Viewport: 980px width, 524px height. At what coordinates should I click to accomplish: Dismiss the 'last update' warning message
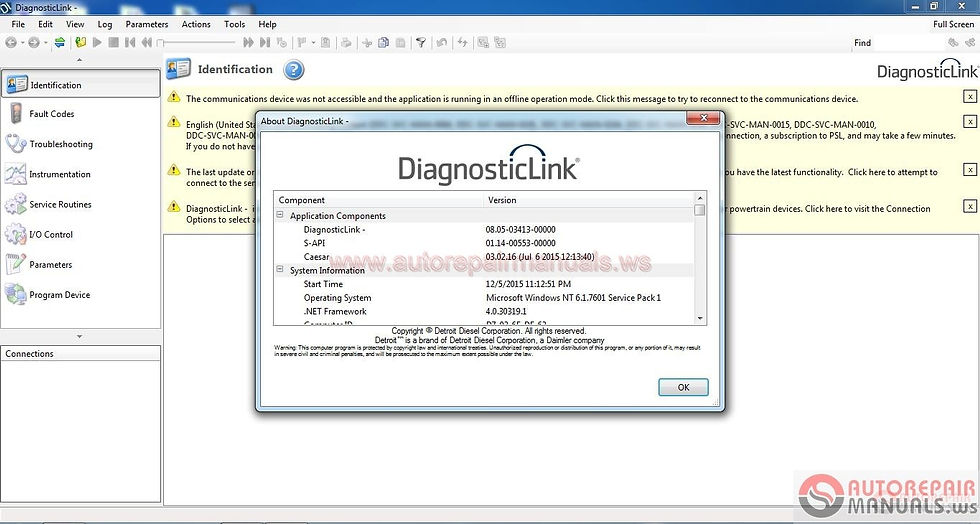[x=969, y=169]
